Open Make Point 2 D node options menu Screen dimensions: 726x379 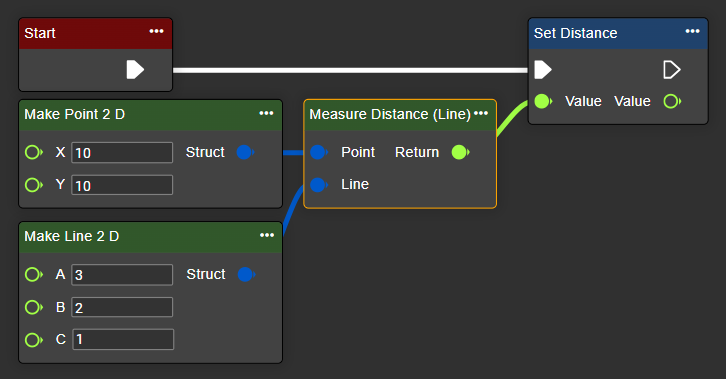click(x=266, y=113)
